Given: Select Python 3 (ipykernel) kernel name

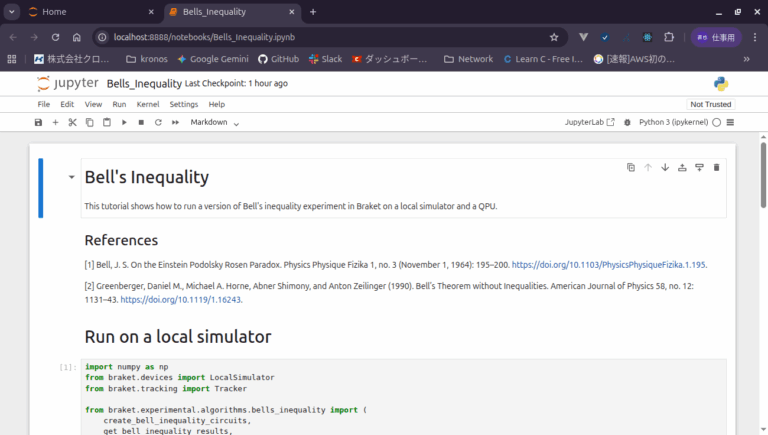Looking at the screenshot, I should click(673, 122).
